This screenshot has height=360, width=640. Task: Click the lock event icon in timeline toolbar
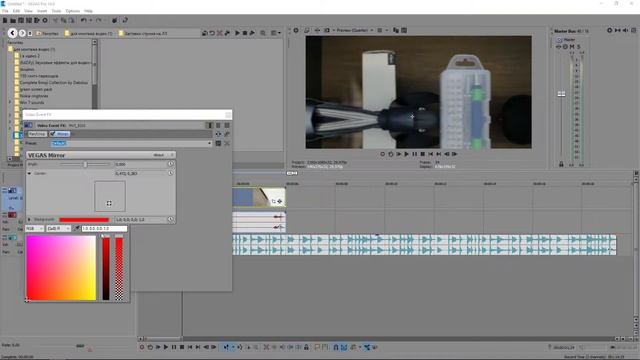pos(306,347)
